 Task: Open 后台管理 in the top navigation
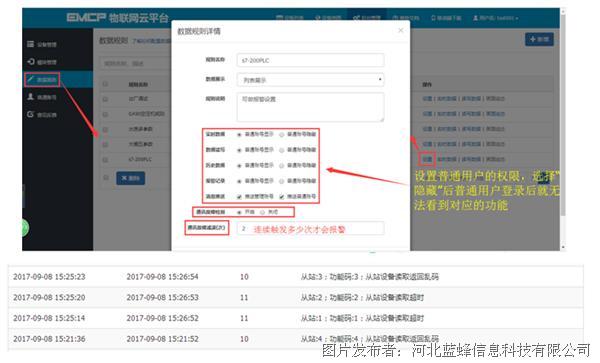pyautogui.click(x=367, y=18)
